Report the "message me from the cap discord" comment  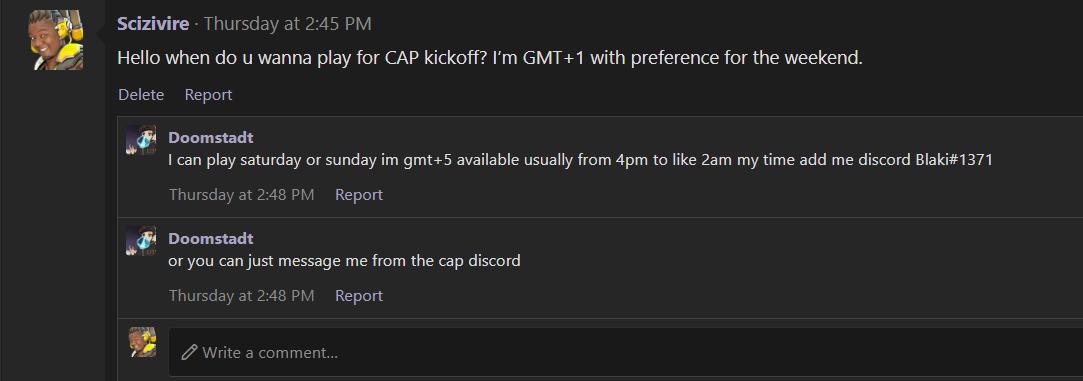(359, 295)
